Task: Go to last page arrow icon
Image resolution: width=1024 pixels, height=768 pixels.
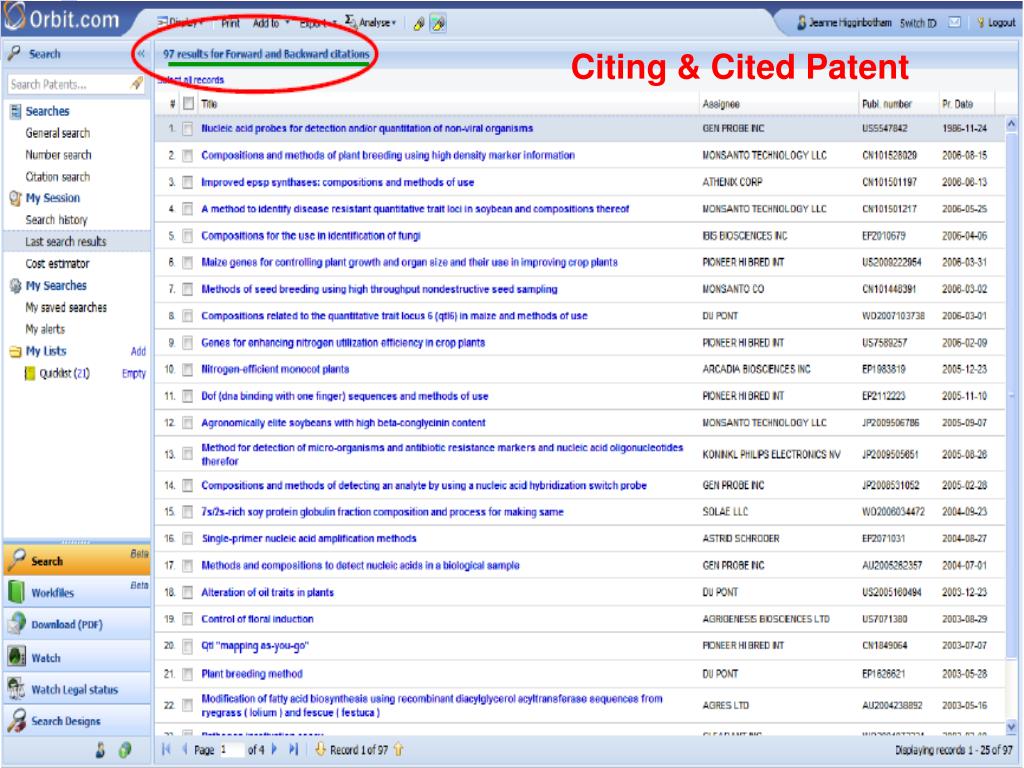Action: pos(293,749)
